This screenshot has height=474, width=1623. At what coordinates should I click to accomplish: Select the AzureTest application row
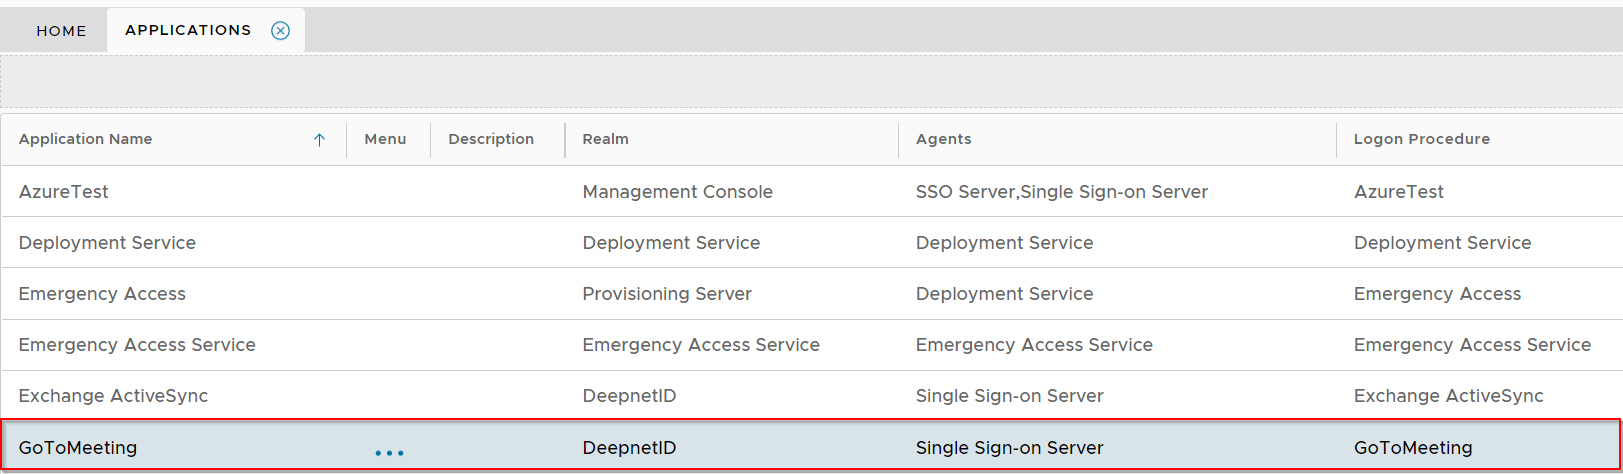[64, 192]
